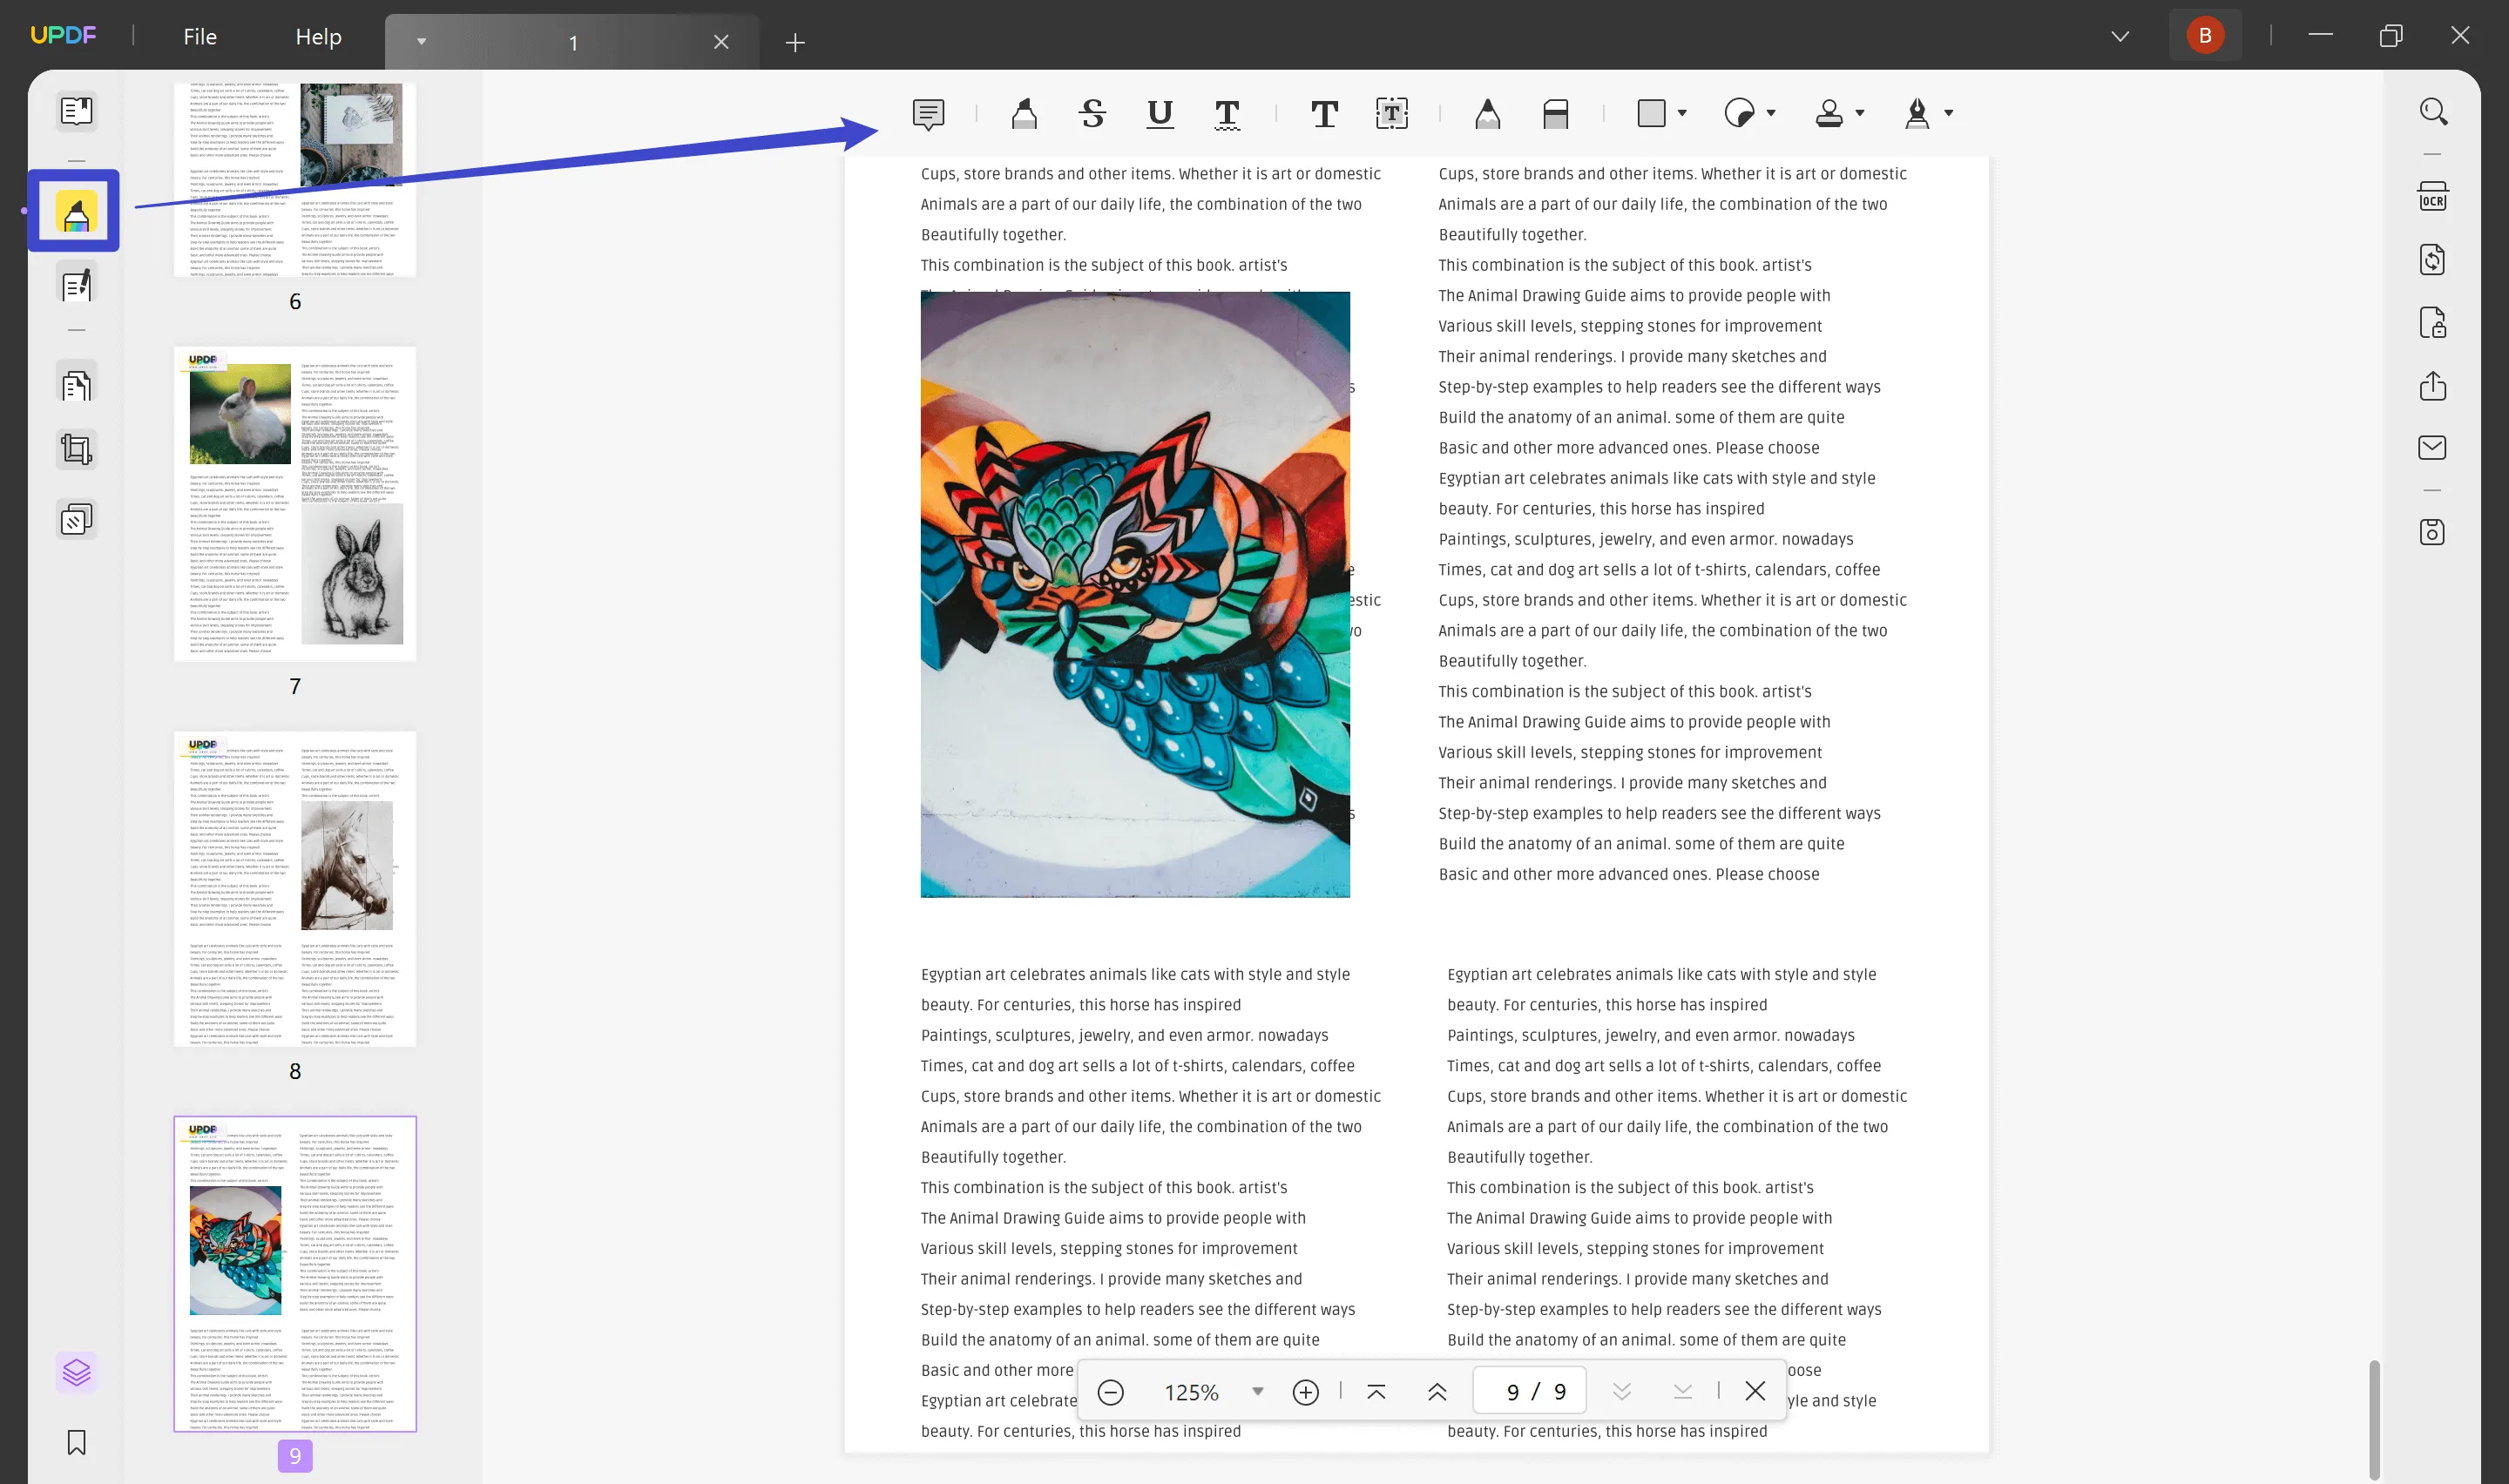Click the close current document tab
Screen dimensions: 2509x1484
[720, 41]
